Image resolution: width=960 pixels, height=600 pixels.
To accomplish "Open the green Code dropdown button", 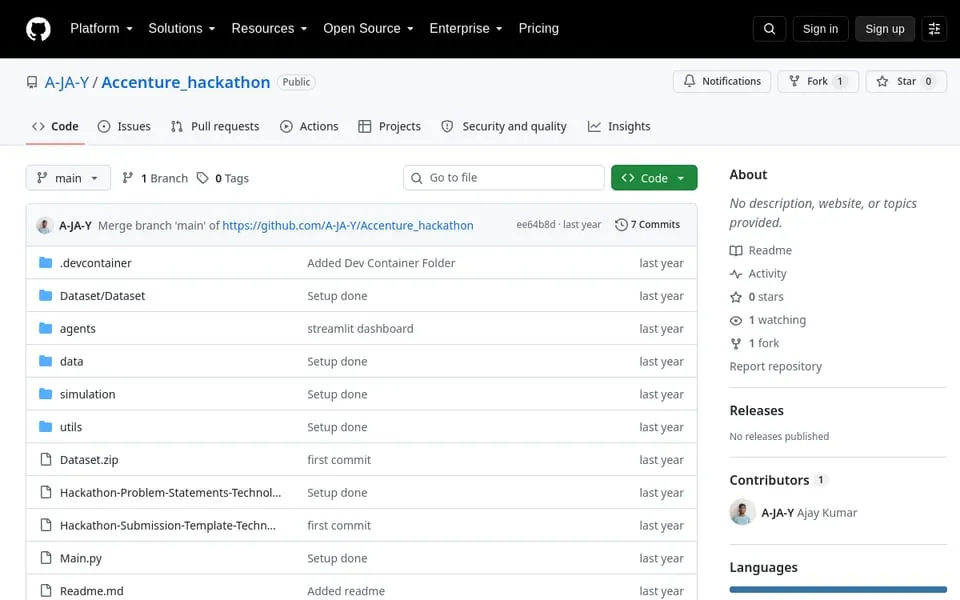I will pos(654,178).
